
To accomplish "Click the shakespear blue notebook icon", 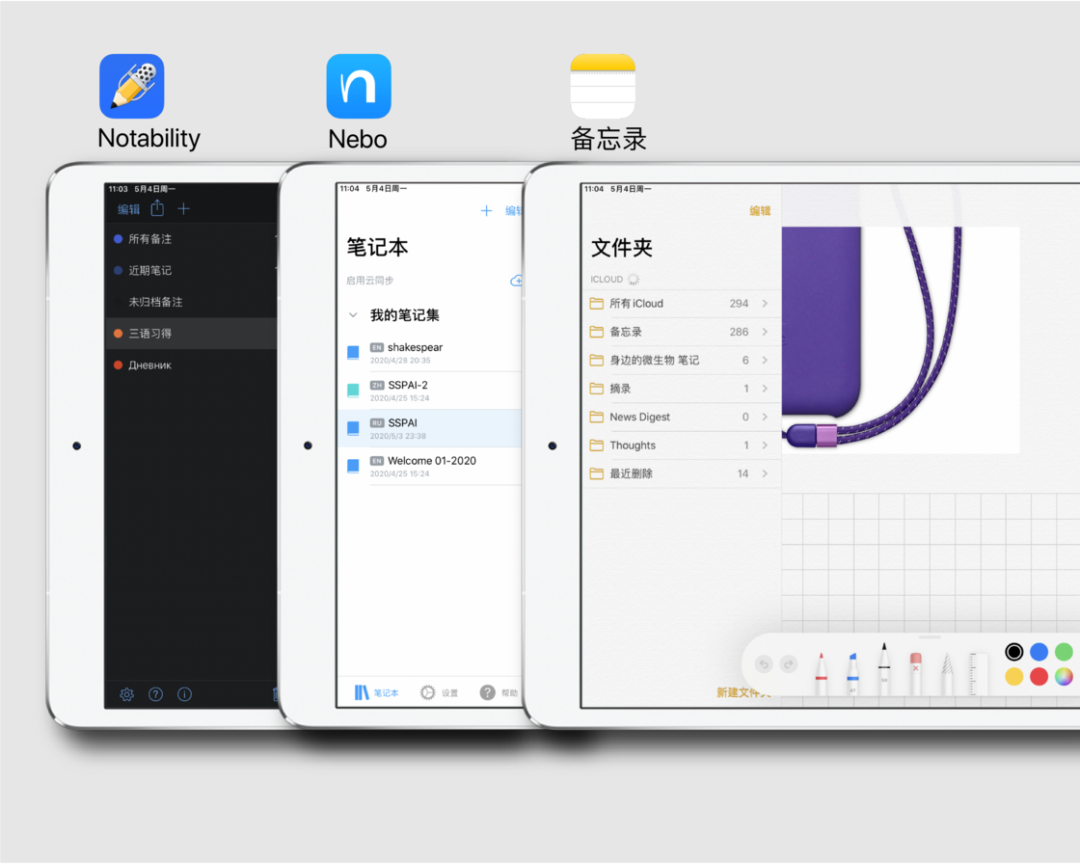I will tap(353, 353).
